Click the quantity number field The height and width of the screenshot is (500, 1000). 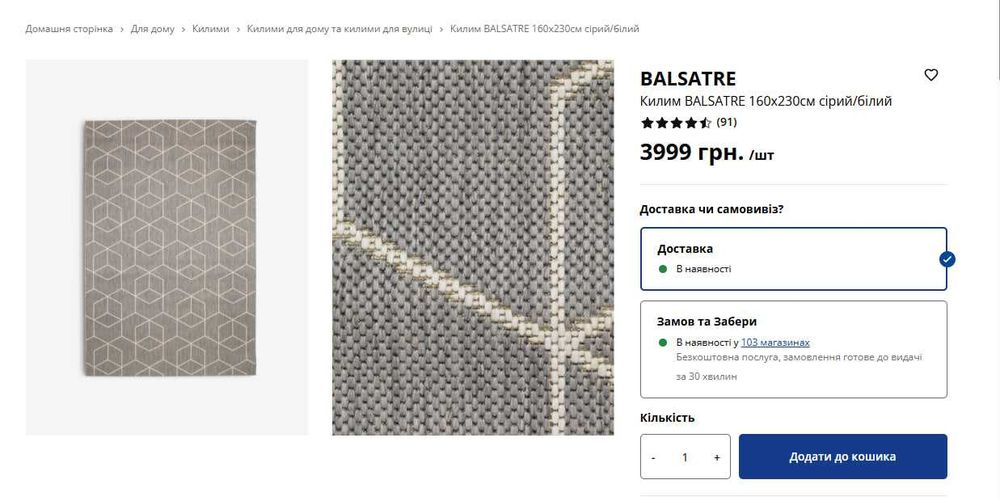click(685, 457)
